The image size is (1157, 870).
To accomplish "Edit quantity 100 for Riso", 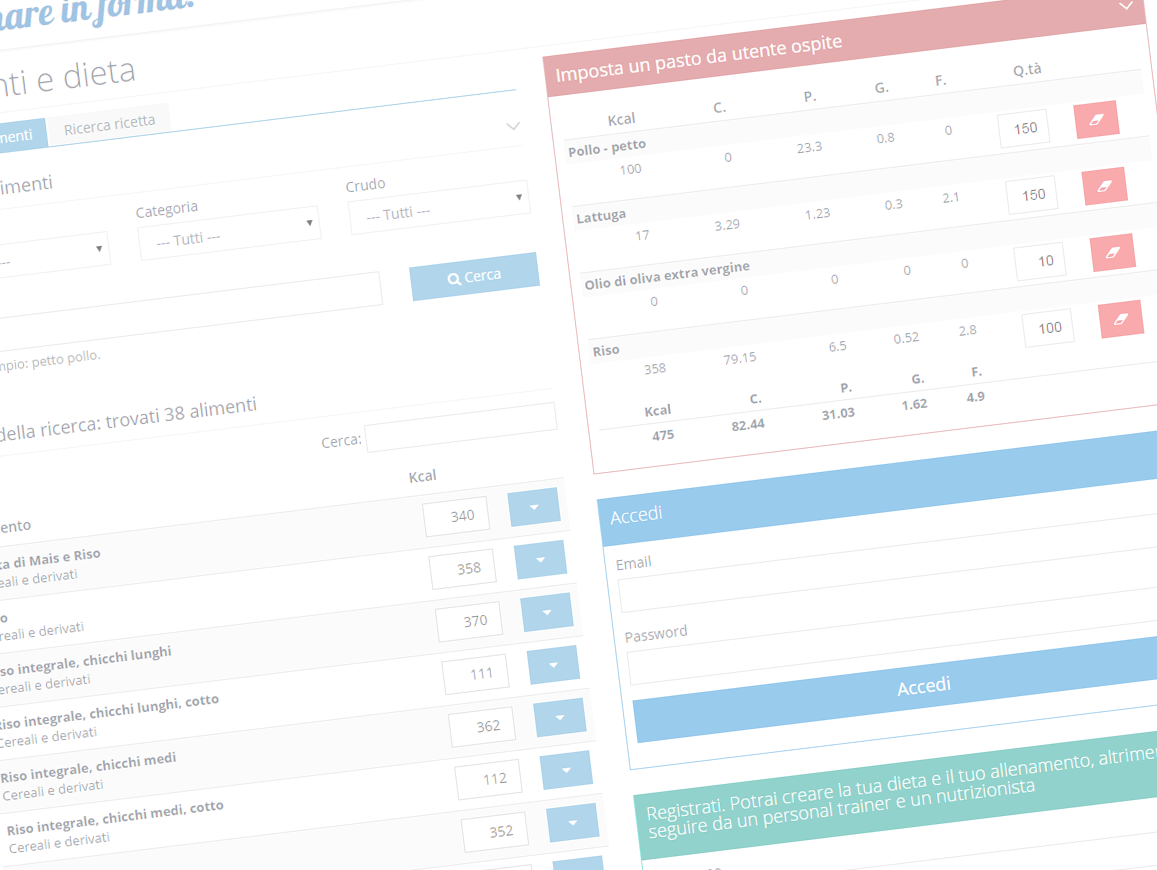I will pyautogui.click(x=1049, y=328).
